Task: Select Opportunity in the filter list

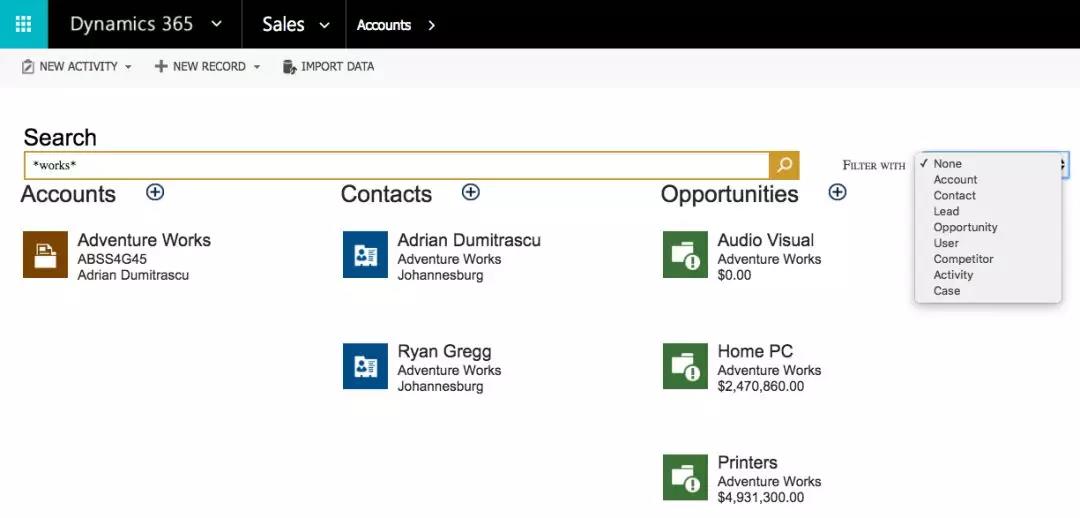Action: [x=965, y=227]
